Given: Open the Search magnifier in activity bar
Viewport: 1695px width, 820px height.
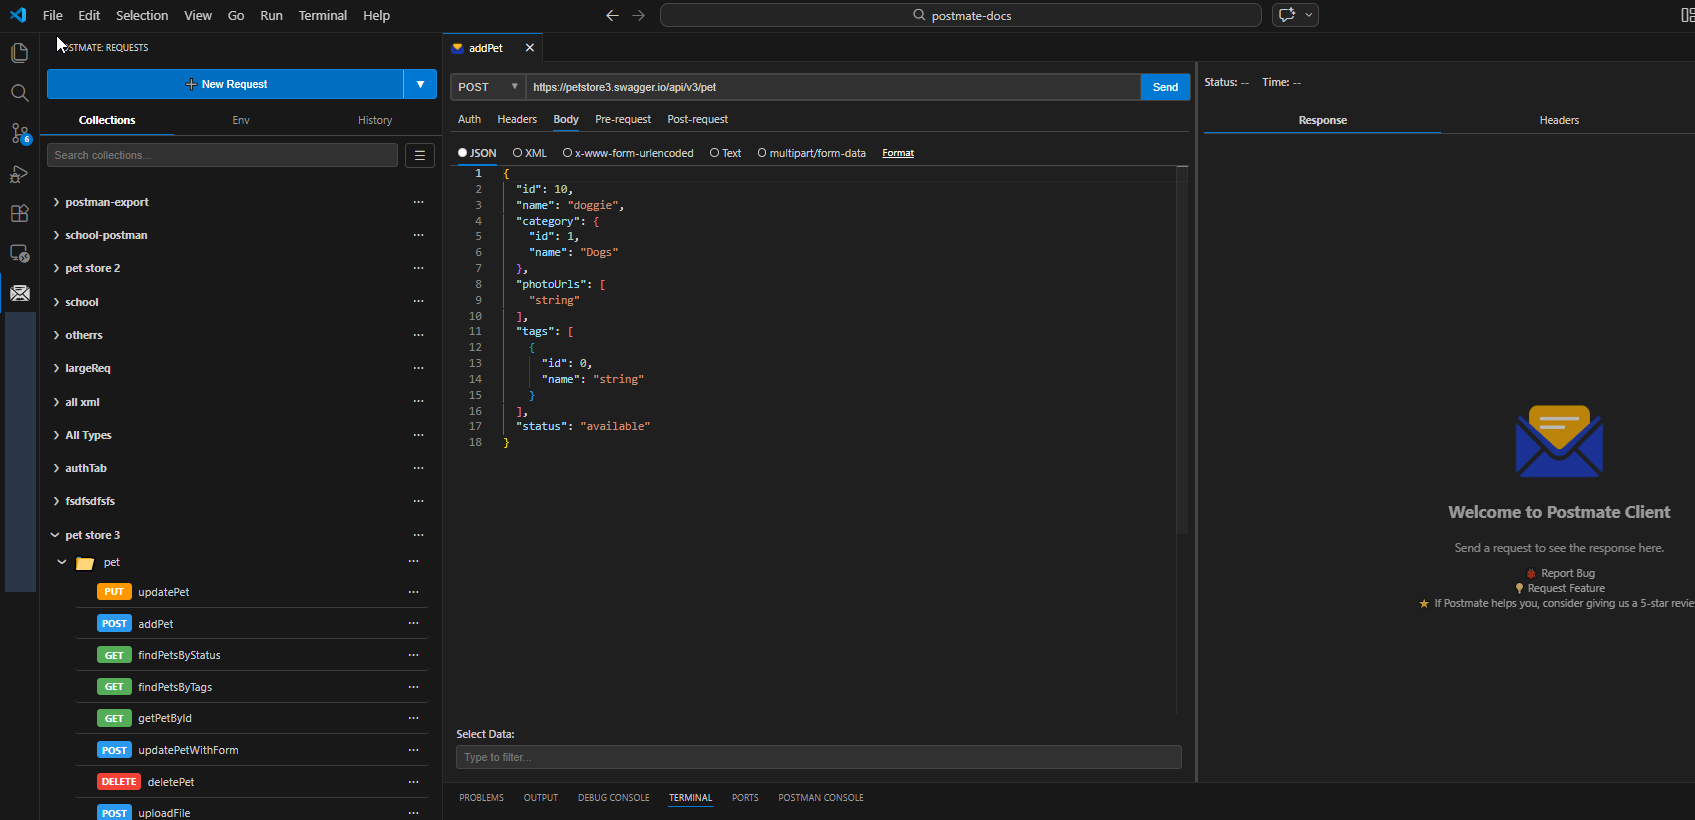Looking at the screenshot, I should click(x=19, y=93).
